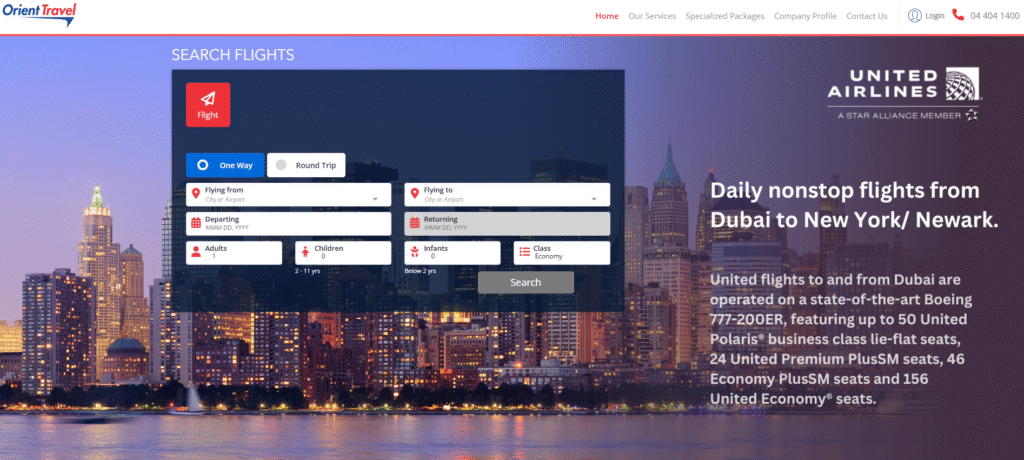This screenshot has height=460, width=1024.
Task: Click the 2 - 11 yrs note
Action: point(308,271)
